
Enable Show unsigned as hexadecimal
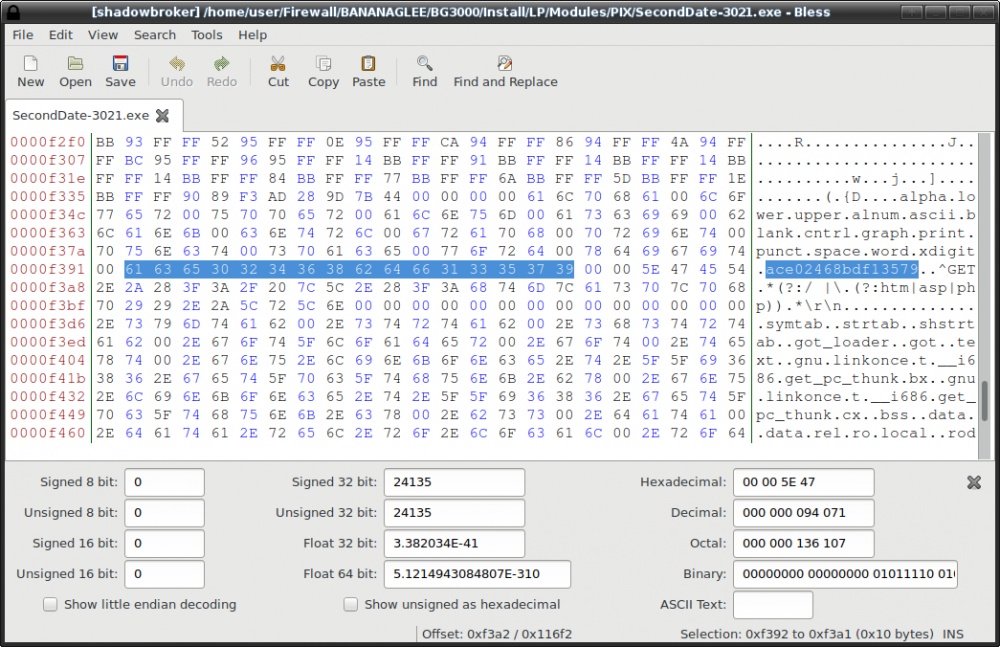tap(350, 604)
